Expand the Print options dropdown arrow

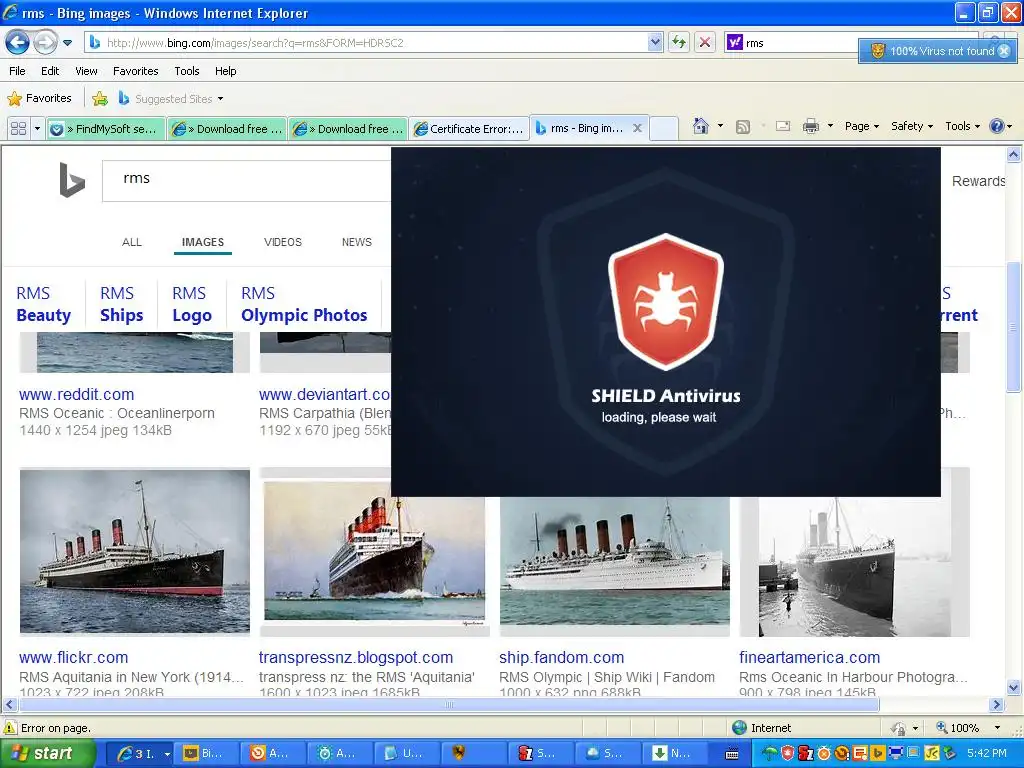pos(830,126)
